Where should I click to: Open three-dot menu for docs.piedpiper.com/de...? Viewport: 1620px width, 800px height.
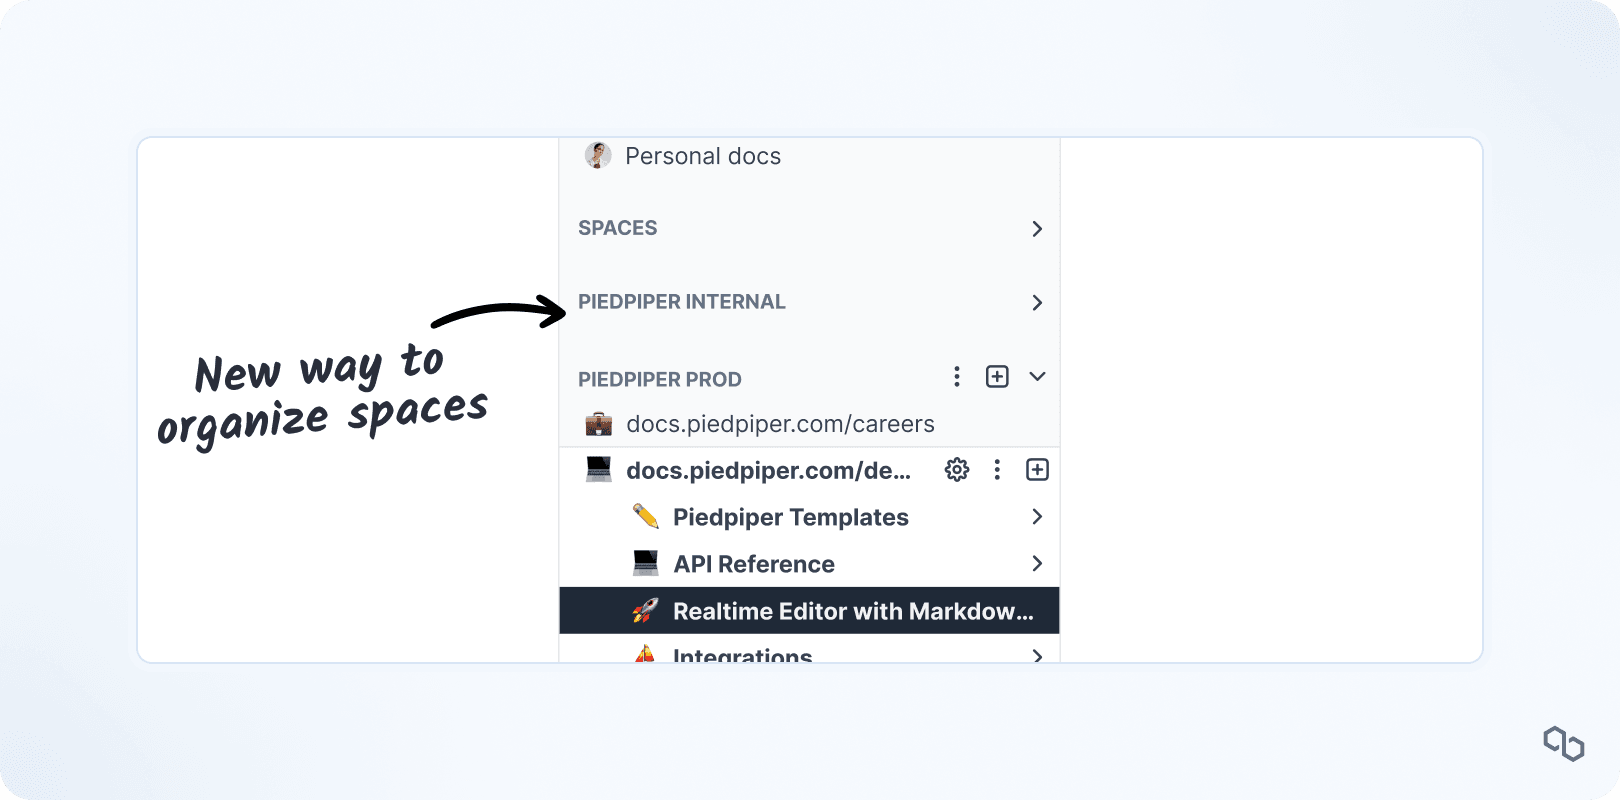(x=997, y=470)
